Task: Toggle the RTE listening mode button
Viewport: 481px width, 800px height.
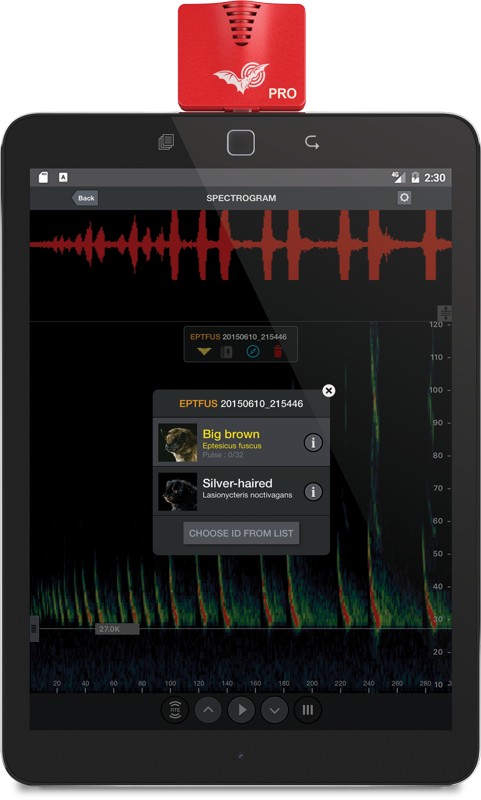Action: (175, 709)
